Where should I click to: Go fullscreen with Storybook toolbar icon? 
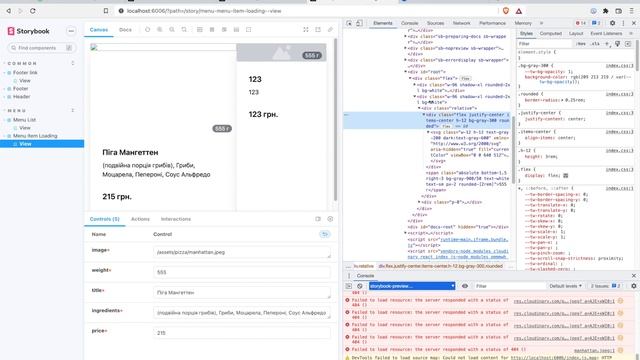pyautogui.click(x=306, y=29)
